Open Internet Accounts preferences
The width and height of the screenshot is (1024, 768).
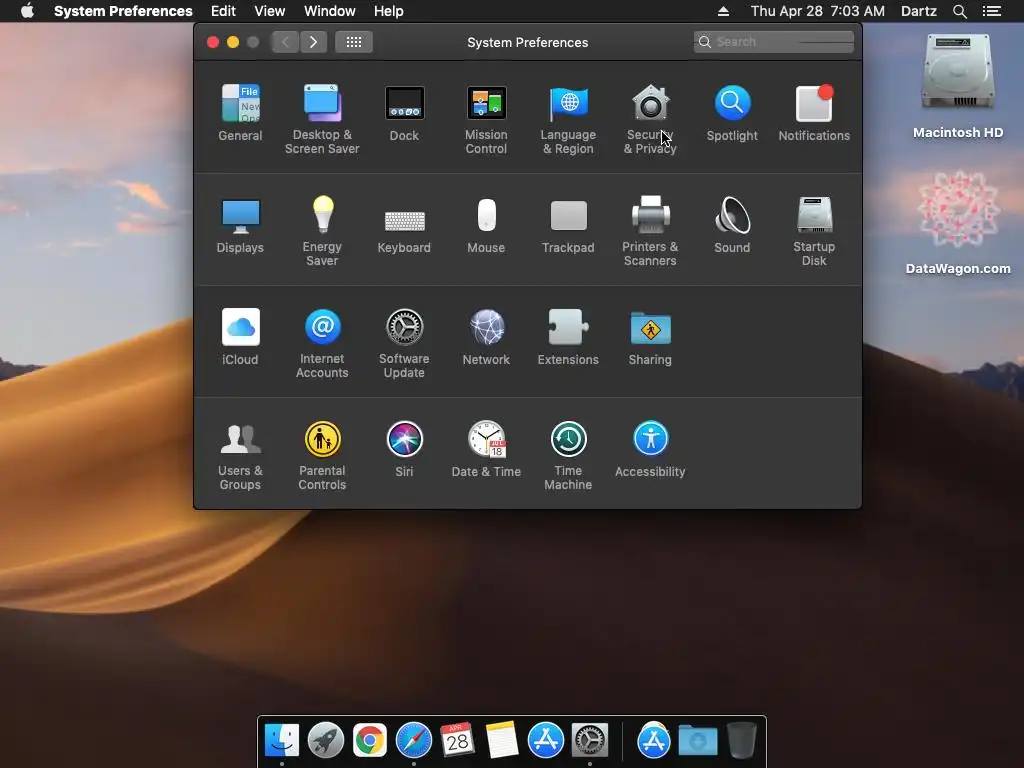(322, 343)
